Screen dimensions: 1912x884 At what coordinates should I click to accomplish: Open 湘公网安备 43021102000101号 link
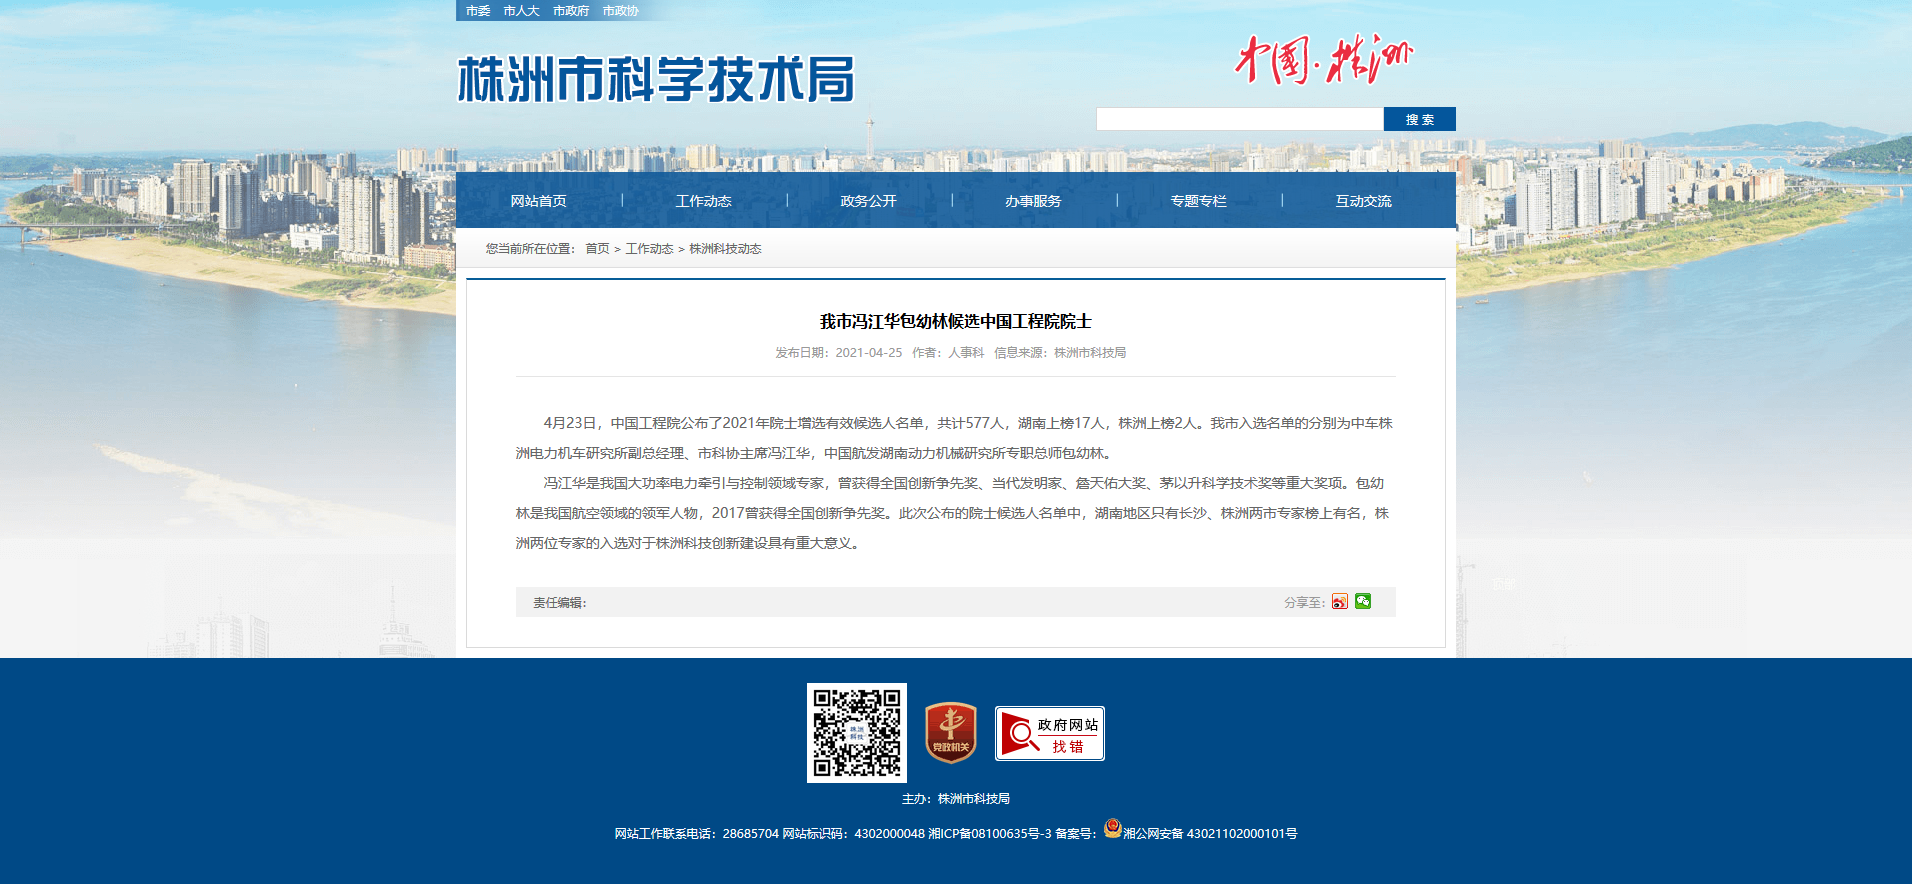point(1210,833)
